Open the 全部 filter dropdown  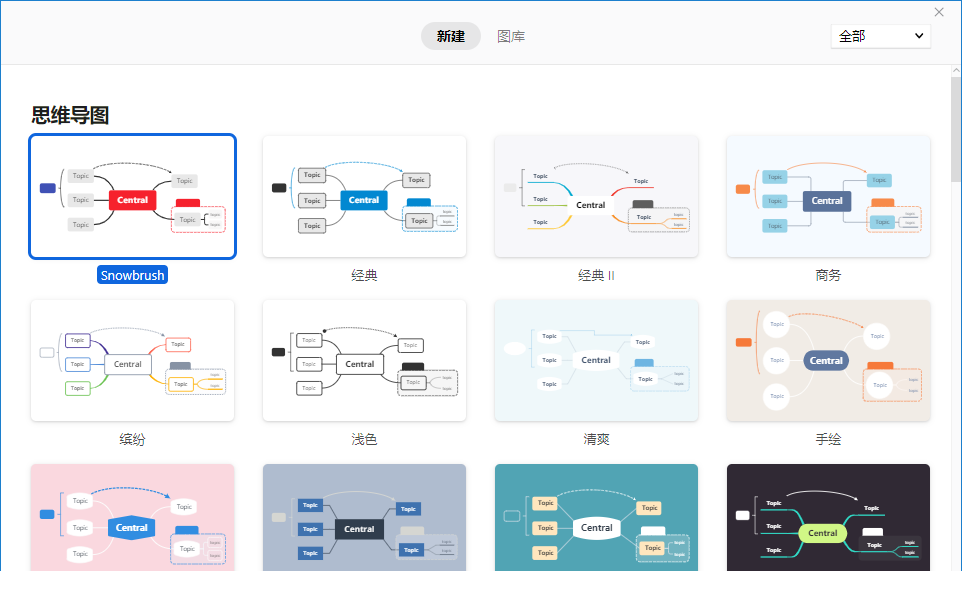(x=880, y=35)
